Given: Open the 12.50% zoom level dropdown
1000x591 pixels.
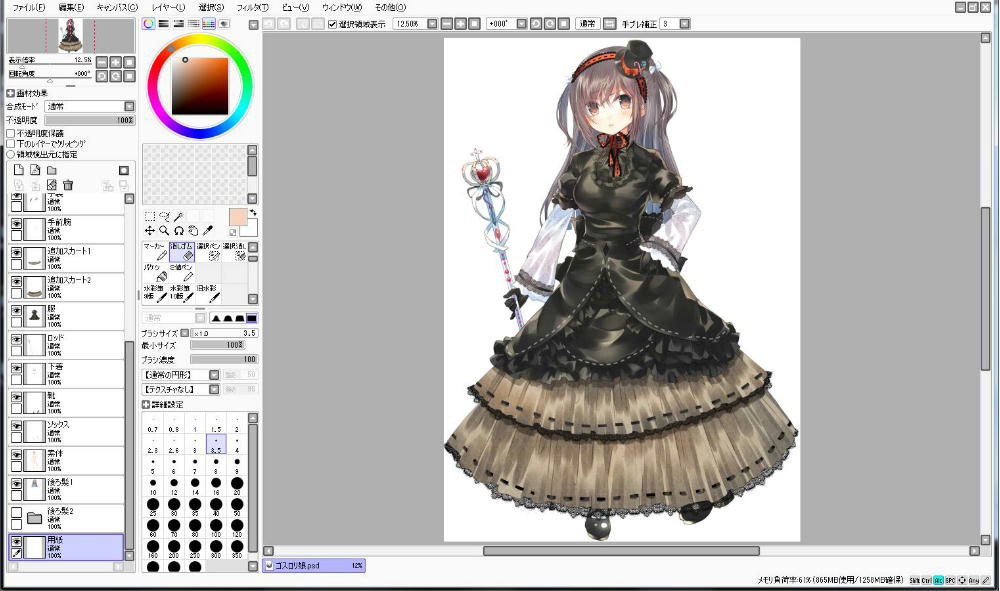Looking at the screenshot, I should [432, 24].
